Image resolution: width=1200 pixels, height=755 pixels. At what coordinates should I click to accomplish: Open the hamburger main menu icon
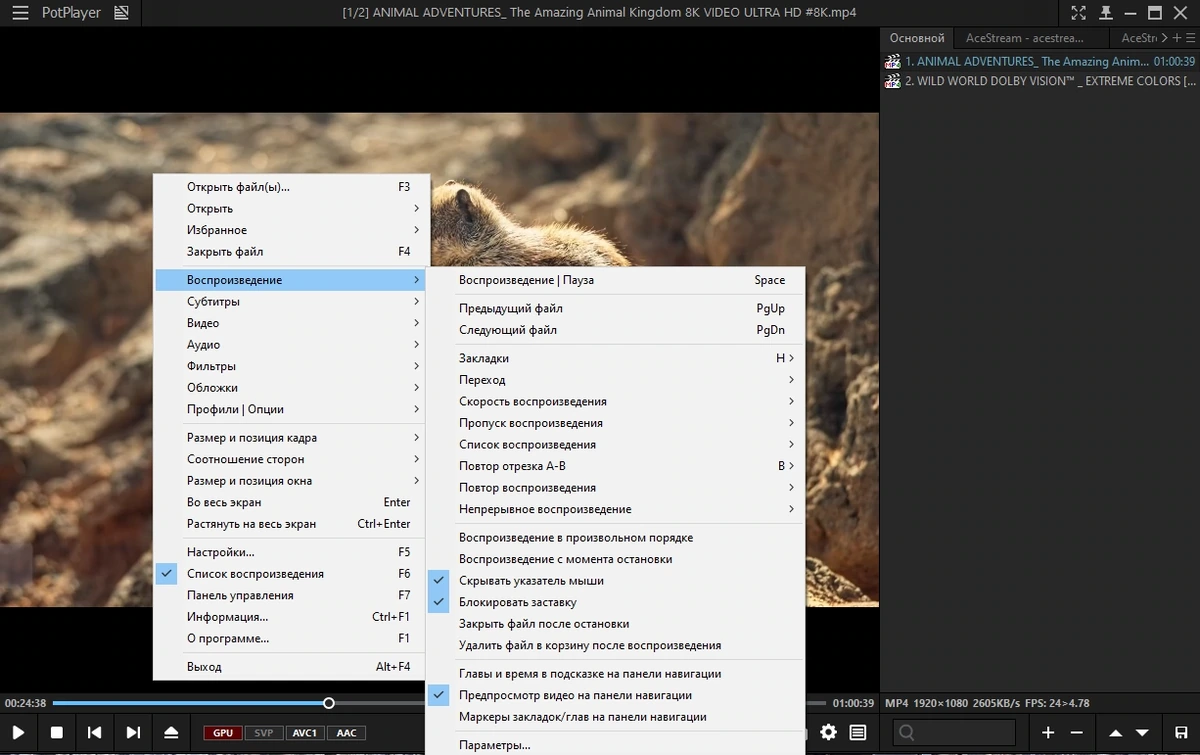pos(20,13)
